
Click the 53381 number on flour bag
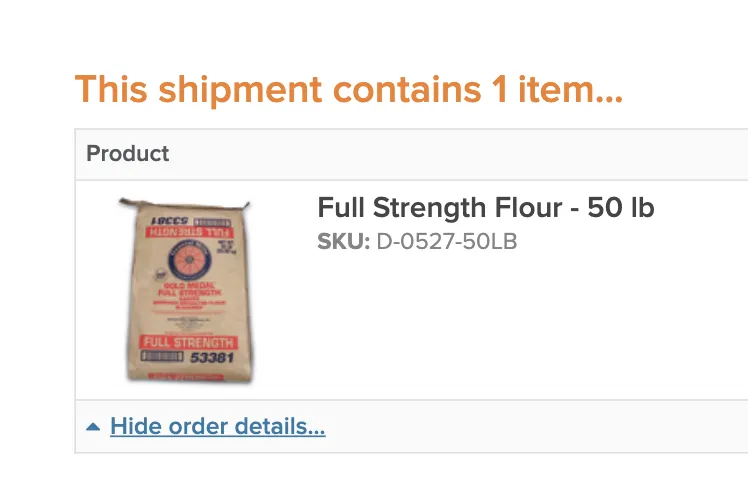(211, 359)
